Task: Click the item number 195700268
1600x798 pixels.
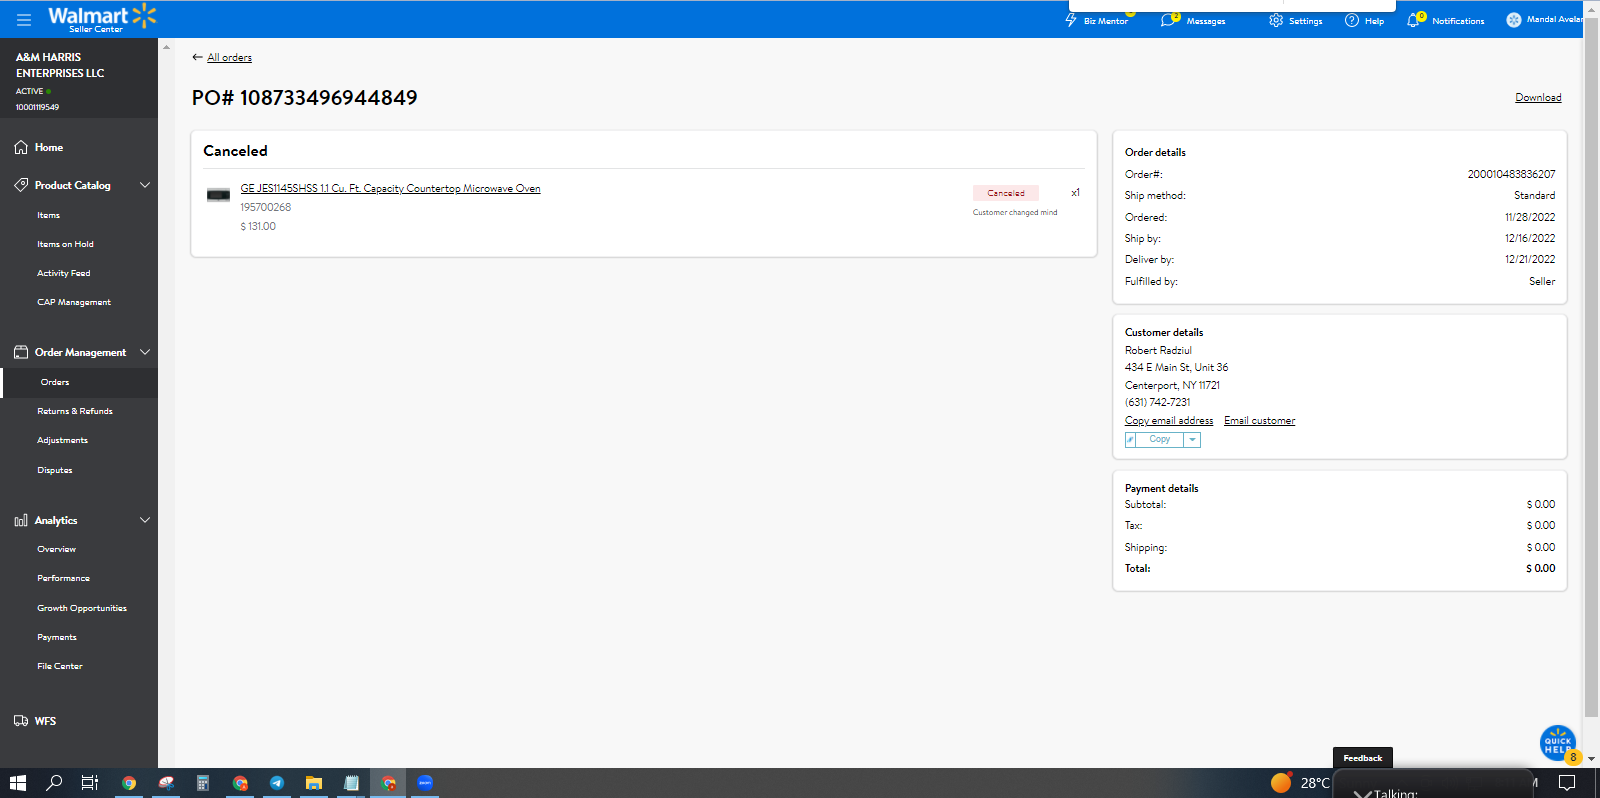Action: click(x=265, y=207)
